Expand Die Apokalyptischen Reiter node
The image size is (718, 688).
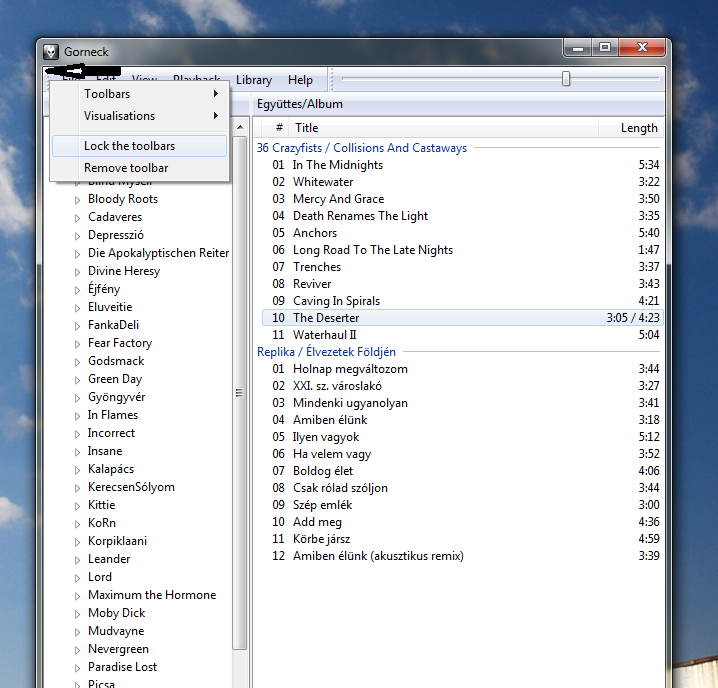pyautogui.click(x=77, y=254)
